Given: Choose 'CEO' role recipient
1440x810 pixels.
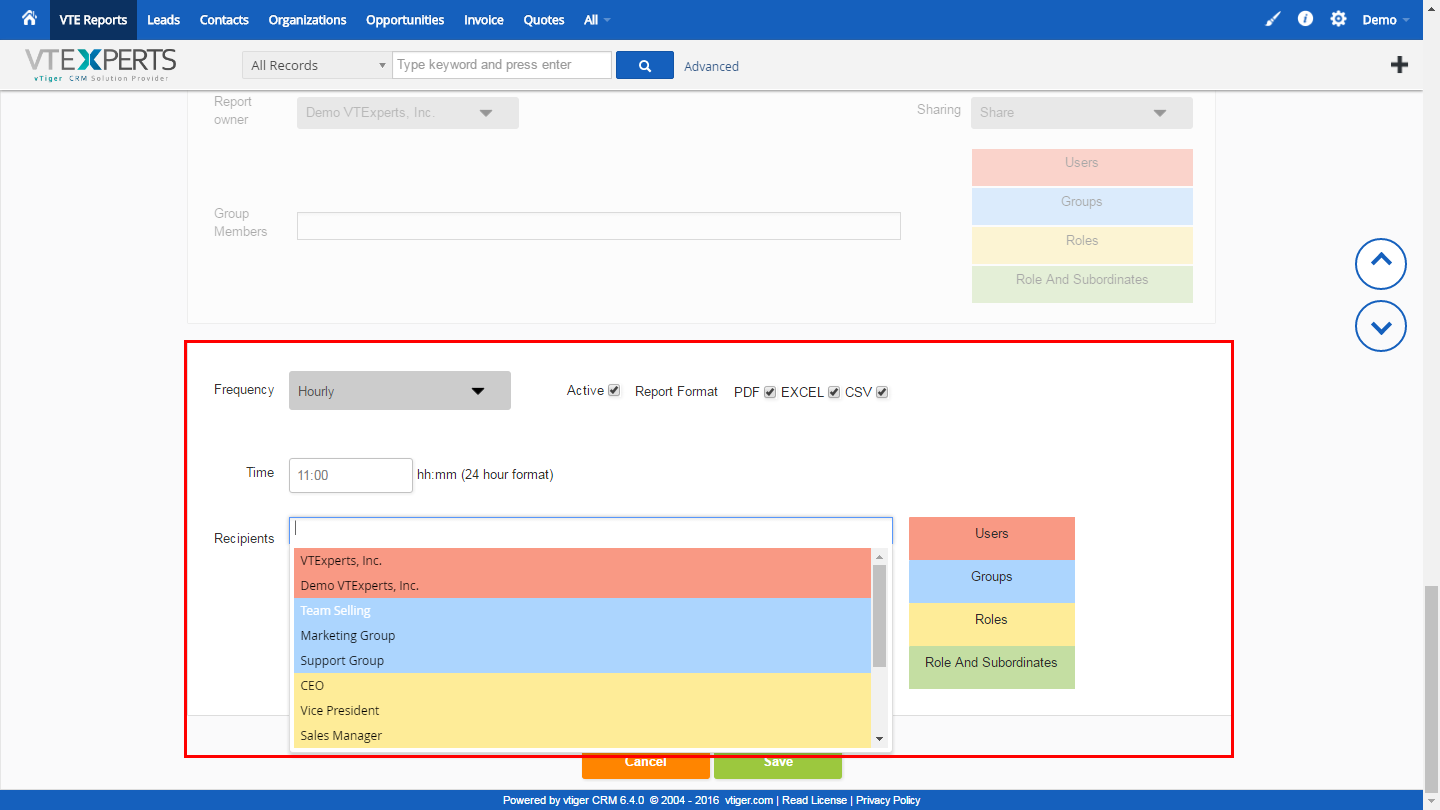Looking at the screenshot, I should [582, 686].
